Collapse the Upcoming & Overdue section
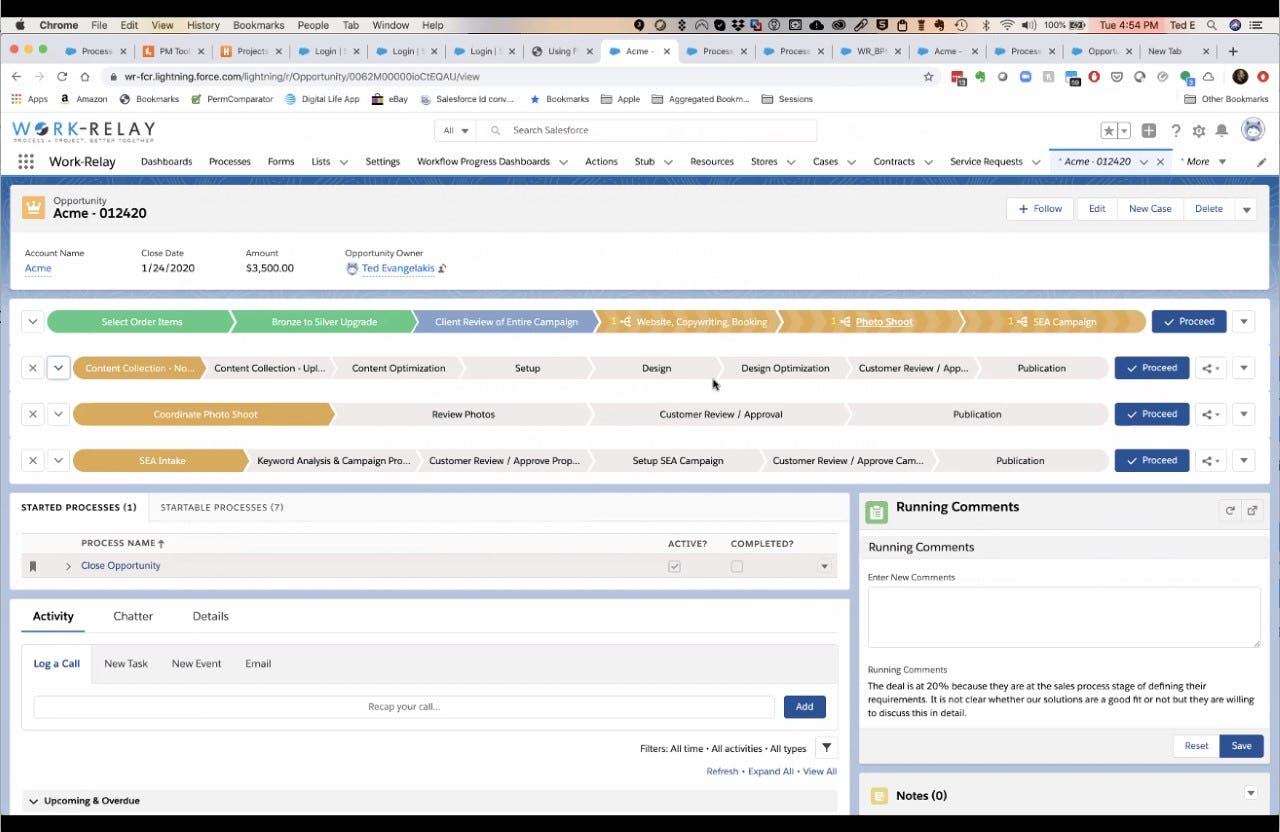This screenshot has height=832, width=1280. click(33, 800)
